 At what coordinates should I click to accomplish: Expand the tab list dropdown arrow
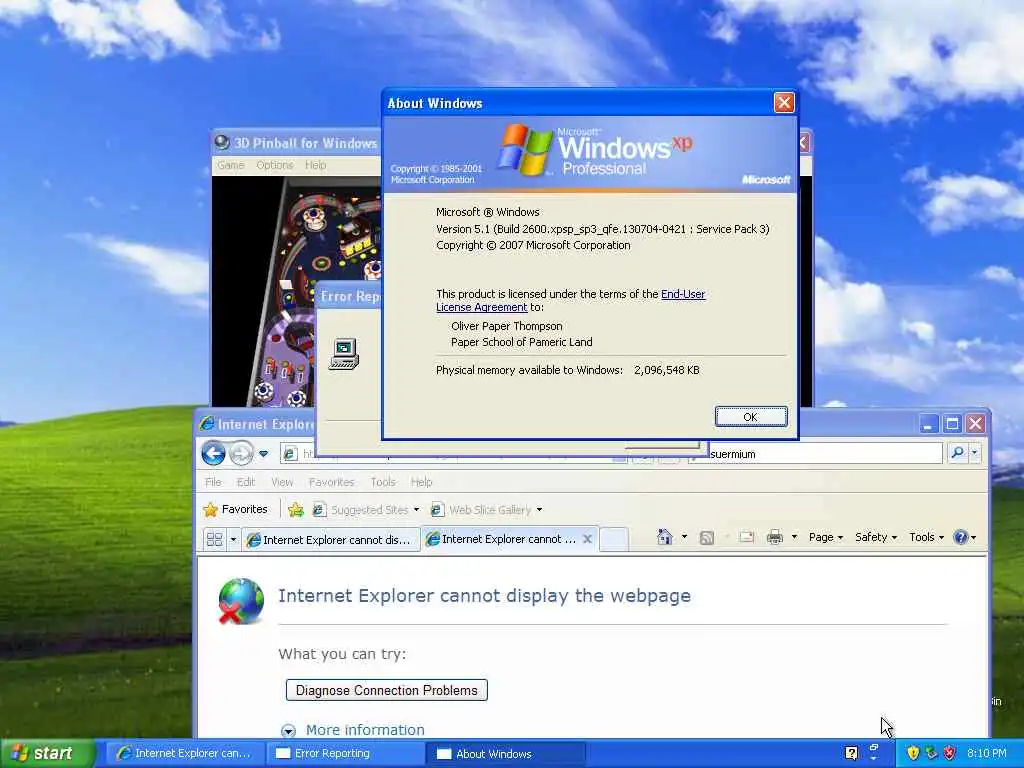(x=233, y=539)
